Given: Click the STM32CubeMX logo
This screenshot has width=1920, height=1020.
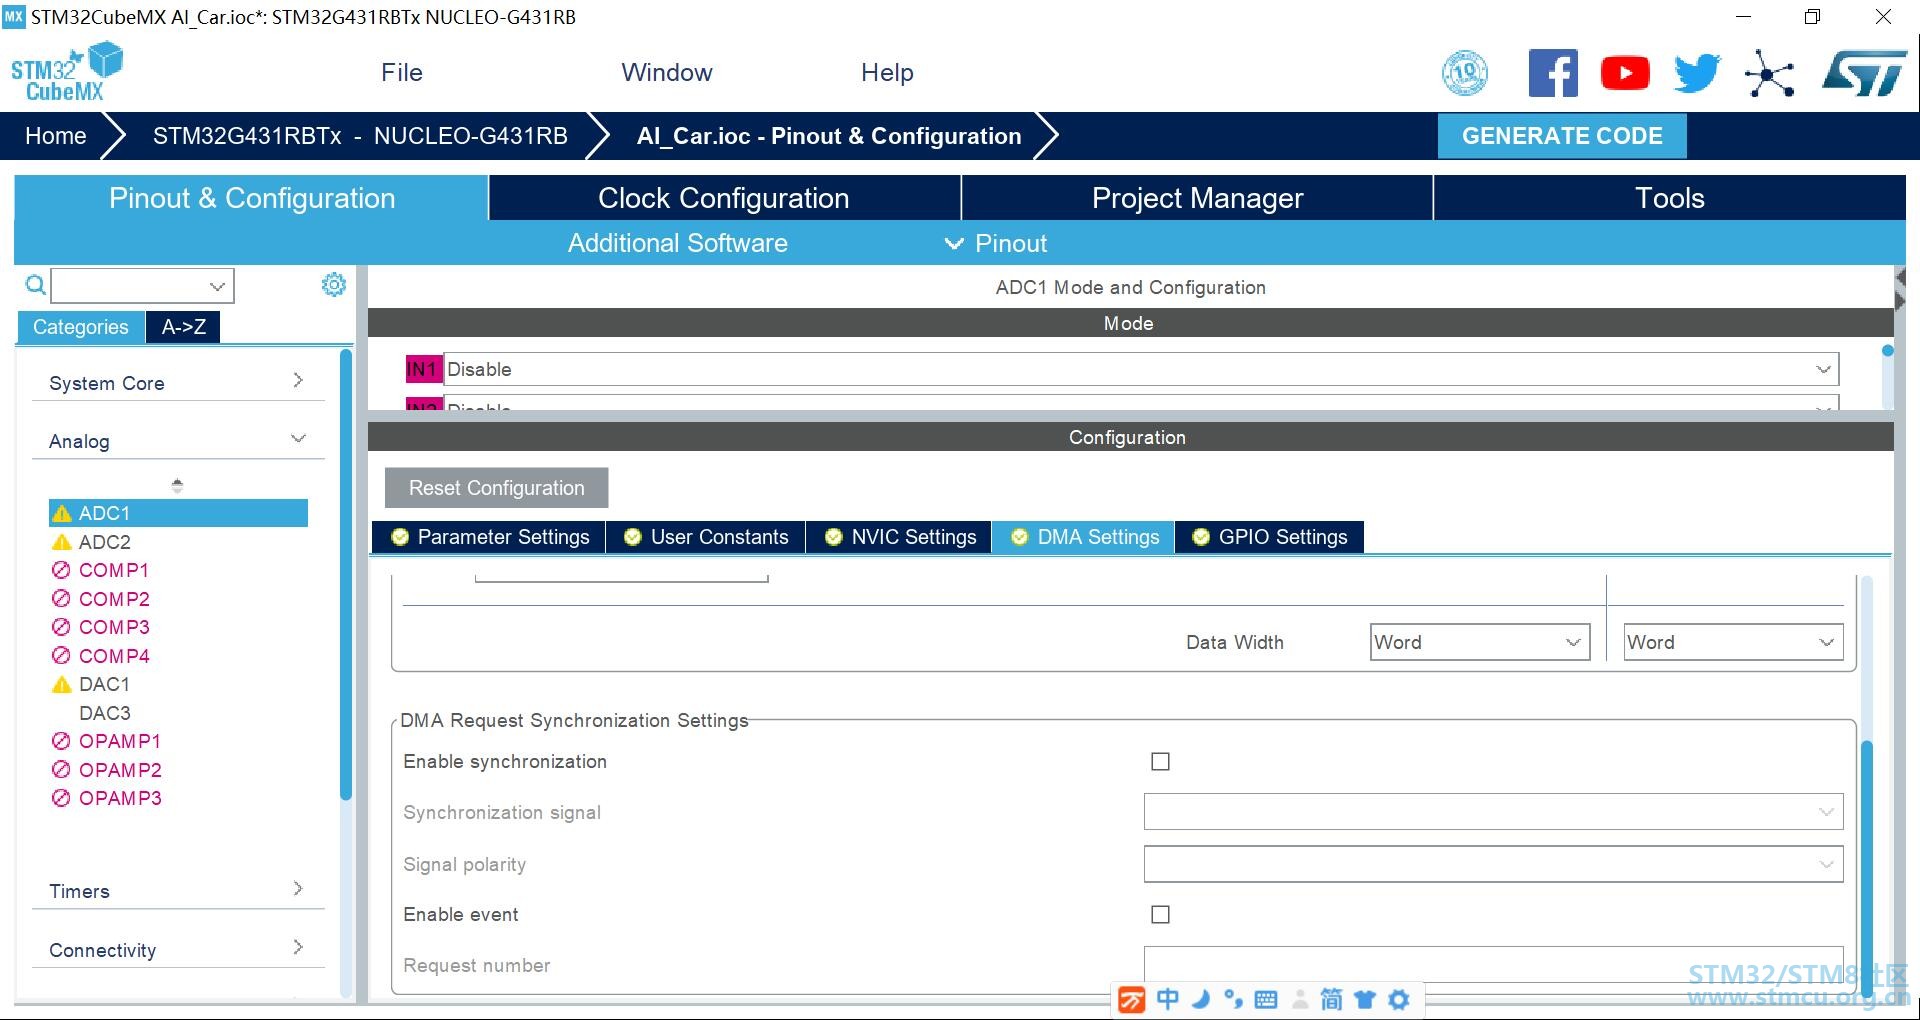Looking at the screenshot, I should coord(67,72).
